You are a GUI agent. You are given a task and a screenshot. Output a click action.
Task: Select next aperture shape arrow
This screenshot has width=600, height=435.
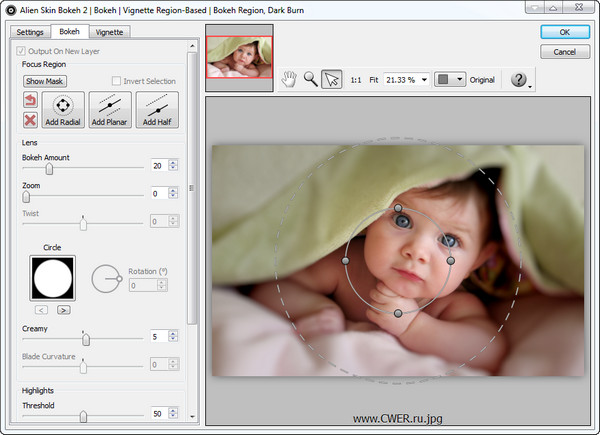63,310
